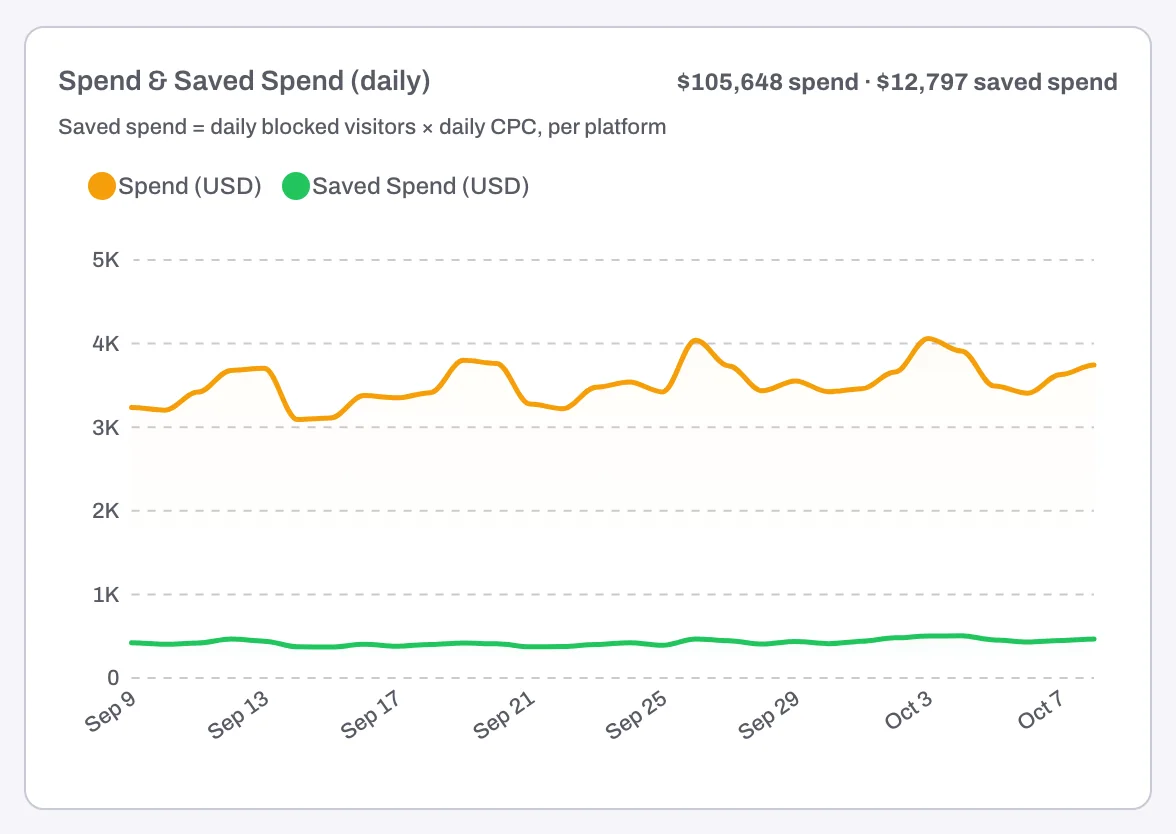1176x834 pixels.
Task: Click the orange spend line peak near Oct 3
Action: pyautogui.click(x=929, y=339)
